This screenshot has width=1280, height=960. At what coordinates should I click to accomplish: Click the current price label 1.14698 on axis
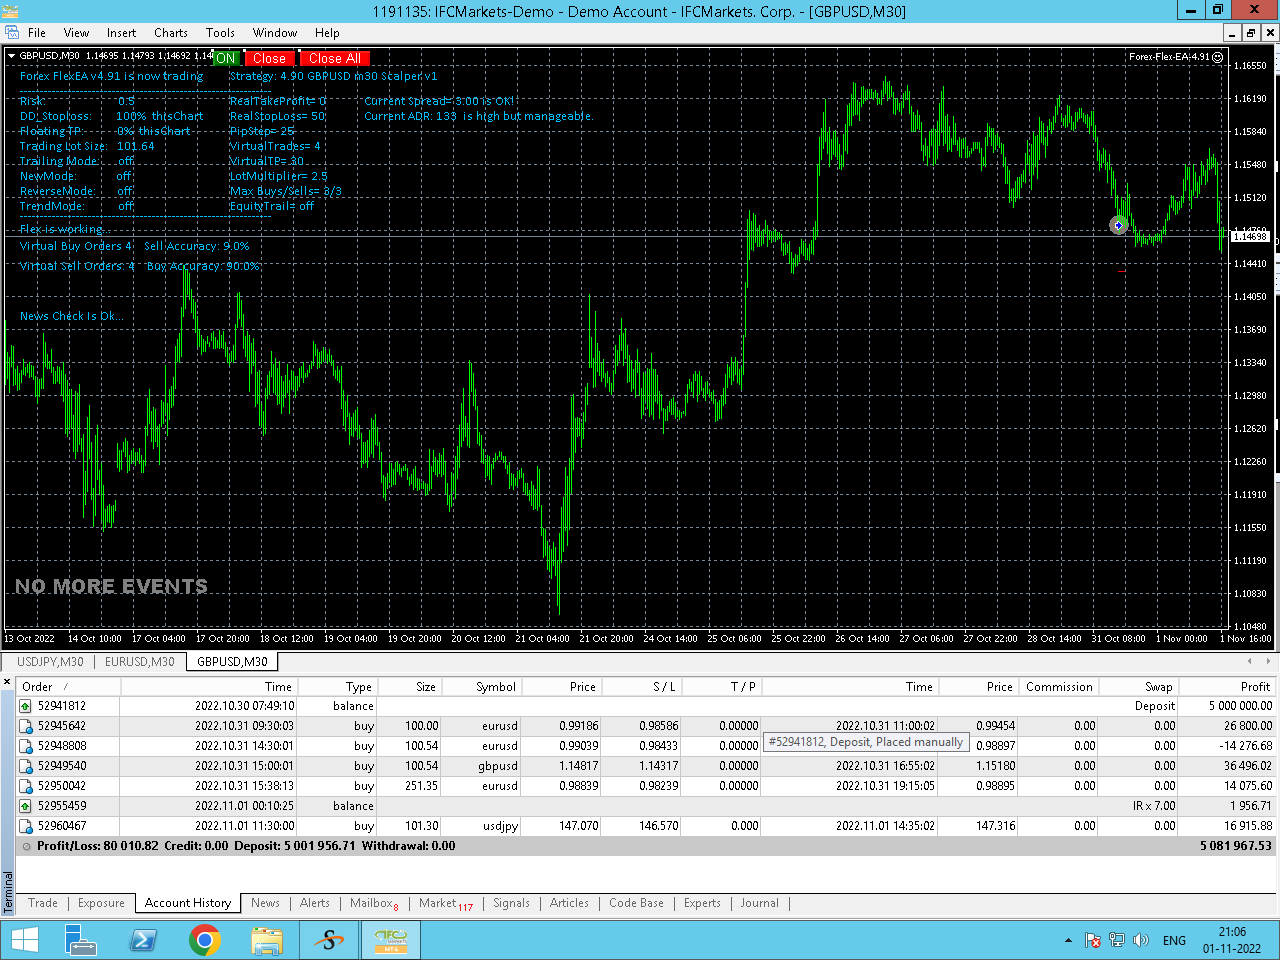pyautogui.click(x=1250, y=236)
